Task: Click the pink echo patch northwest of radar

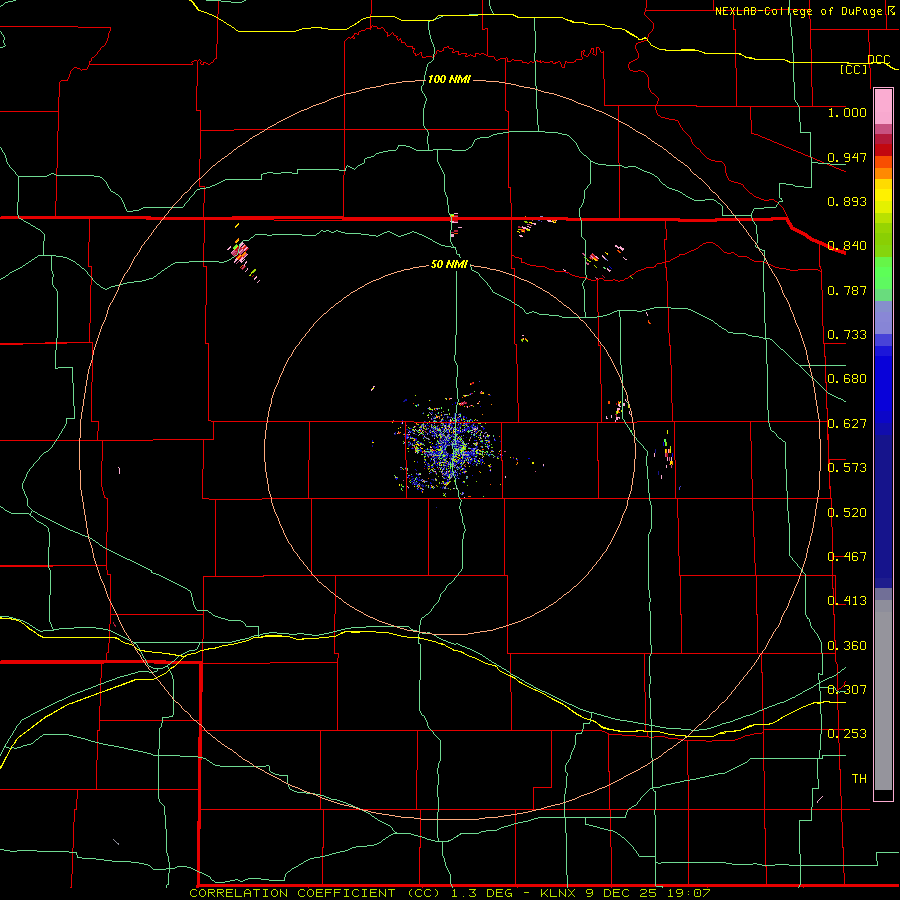Action: (x=239, y=252)
